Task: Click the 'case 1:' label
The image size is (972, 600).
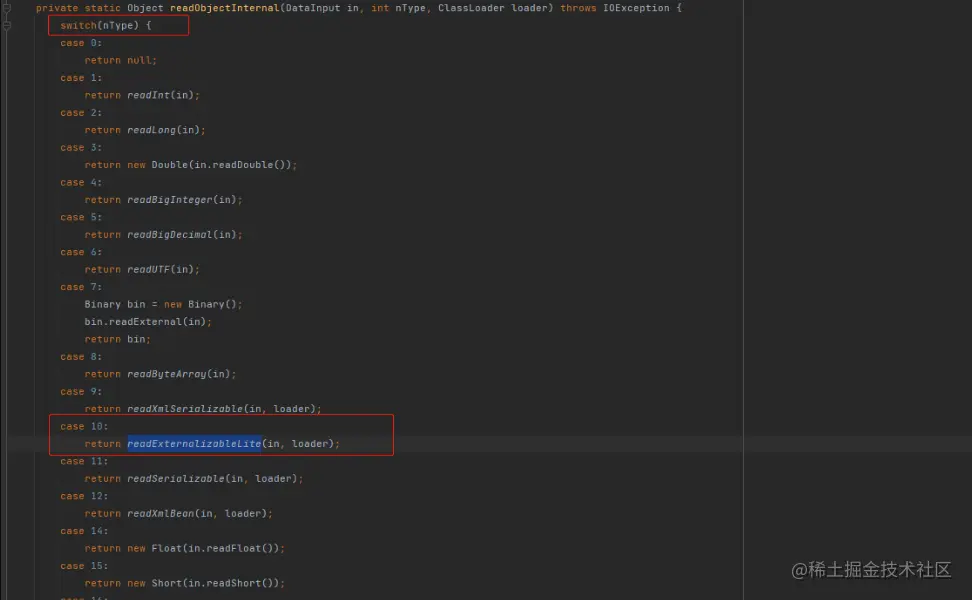Action: tap(81, 77)
